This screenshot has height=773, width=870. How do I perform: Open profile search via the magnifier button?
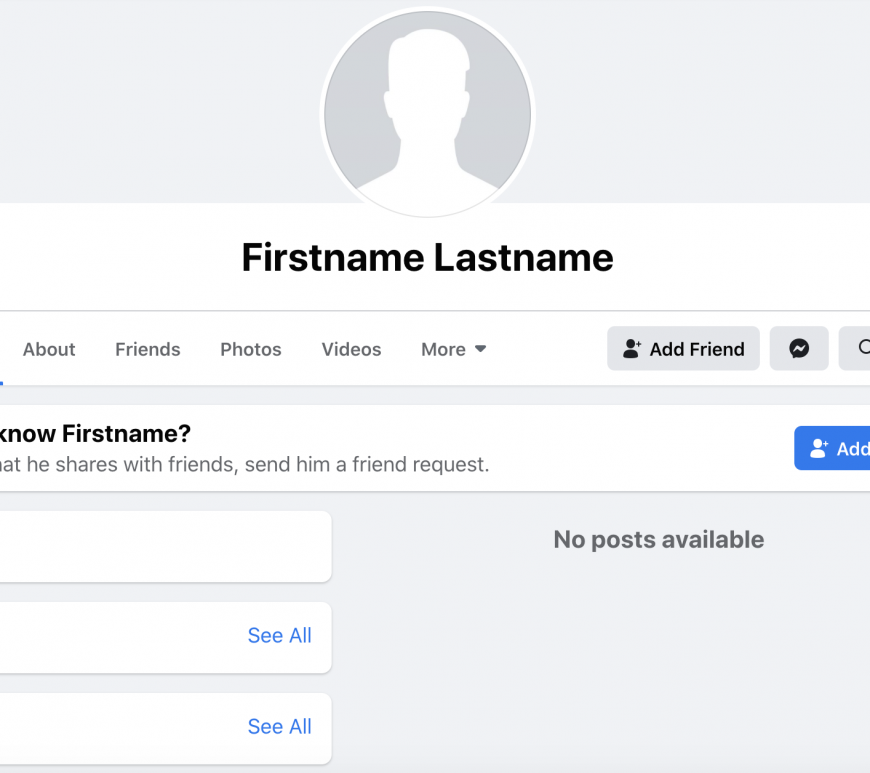(x=855, y=348)
